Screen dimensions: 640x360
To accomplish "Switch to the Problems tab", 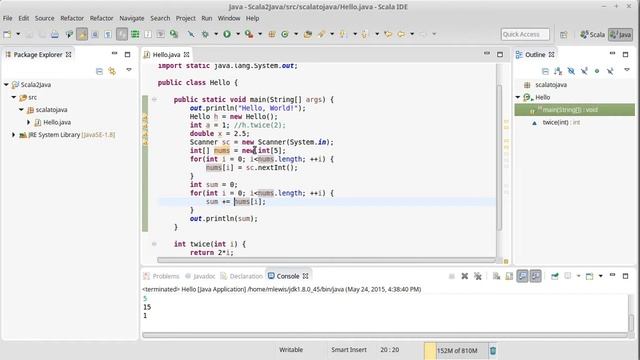I will (161, 276).
